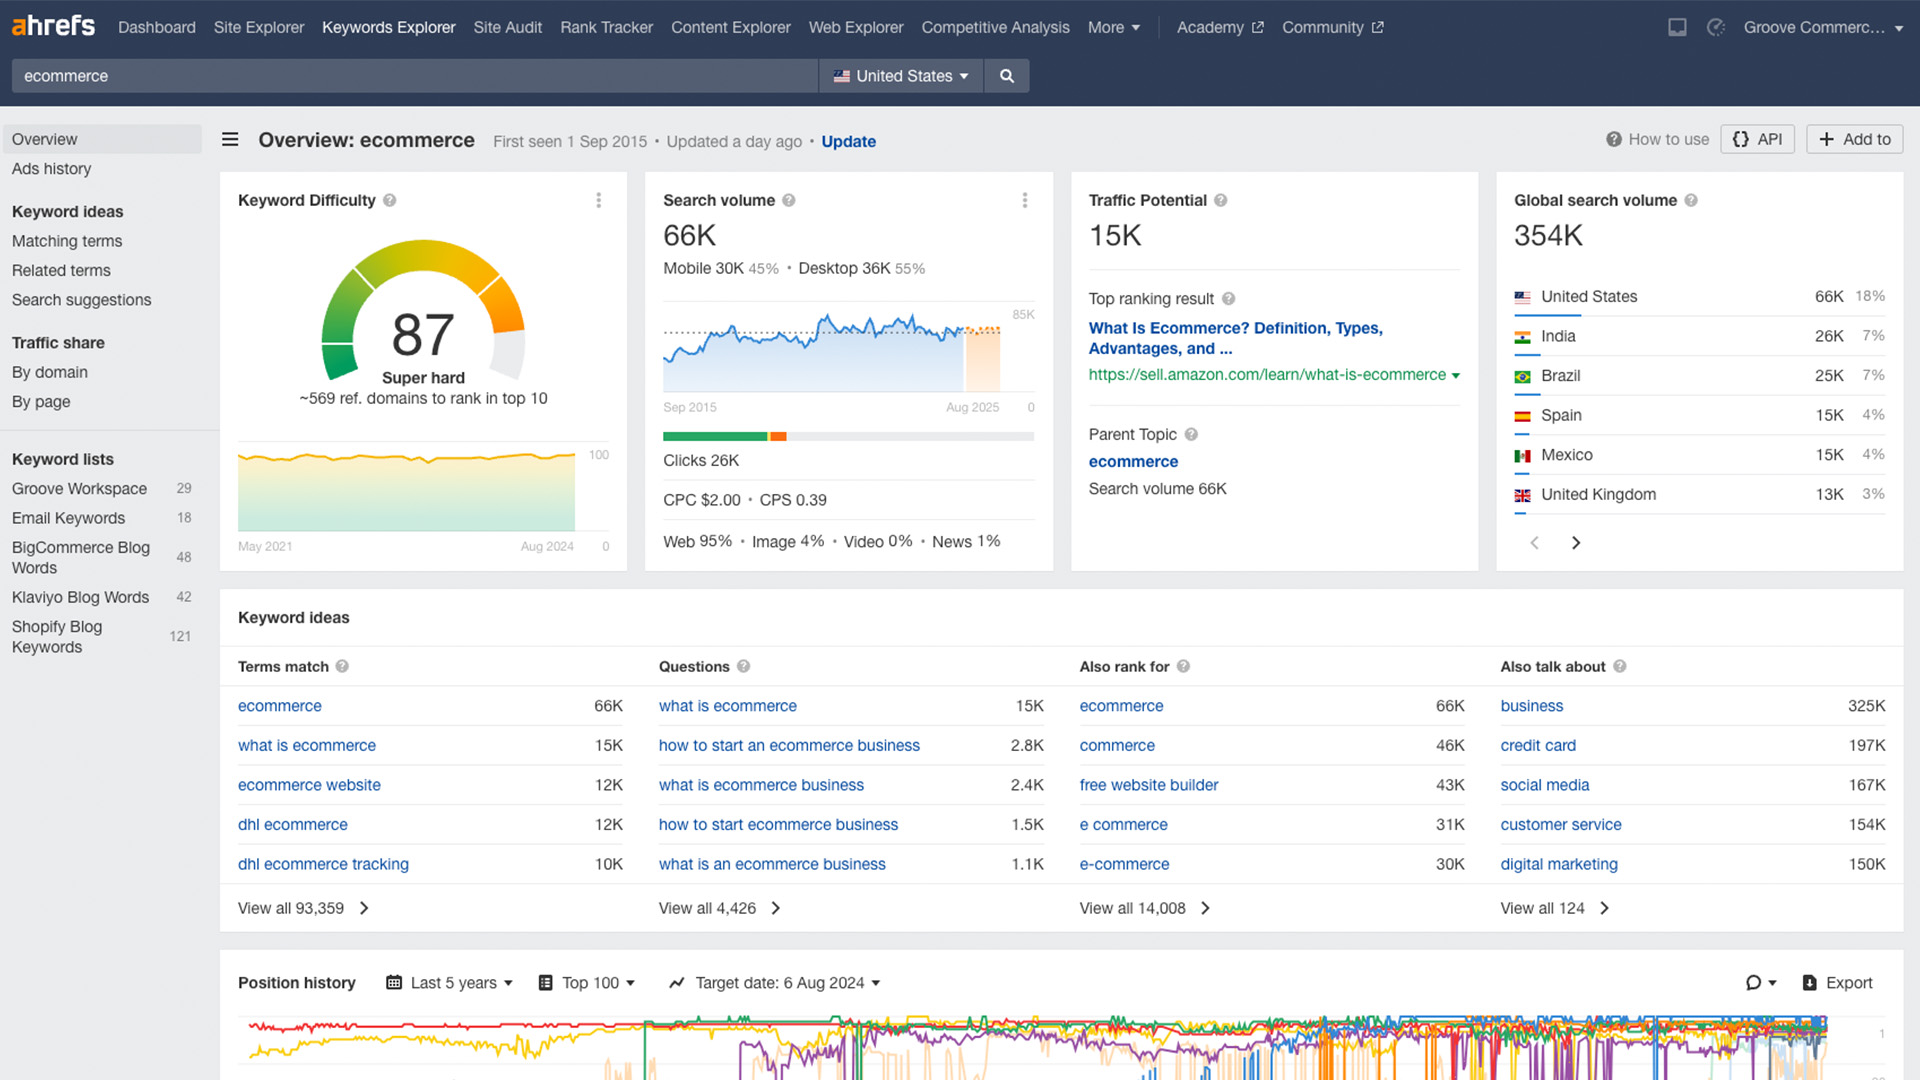Open United States country dropdown
This screenshot has width=1920, height=1080.
(x=901, y=76)
